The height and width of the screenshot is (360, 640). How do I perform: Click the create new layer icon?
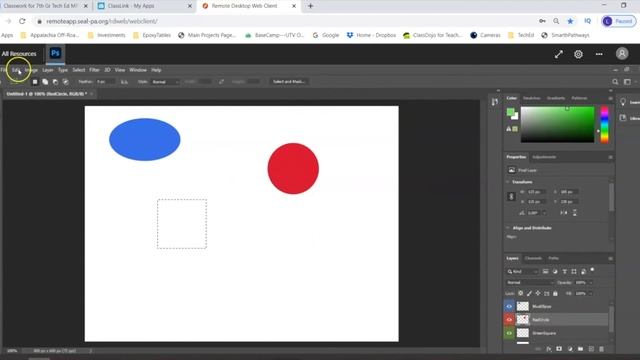click(x=591, y=349)
